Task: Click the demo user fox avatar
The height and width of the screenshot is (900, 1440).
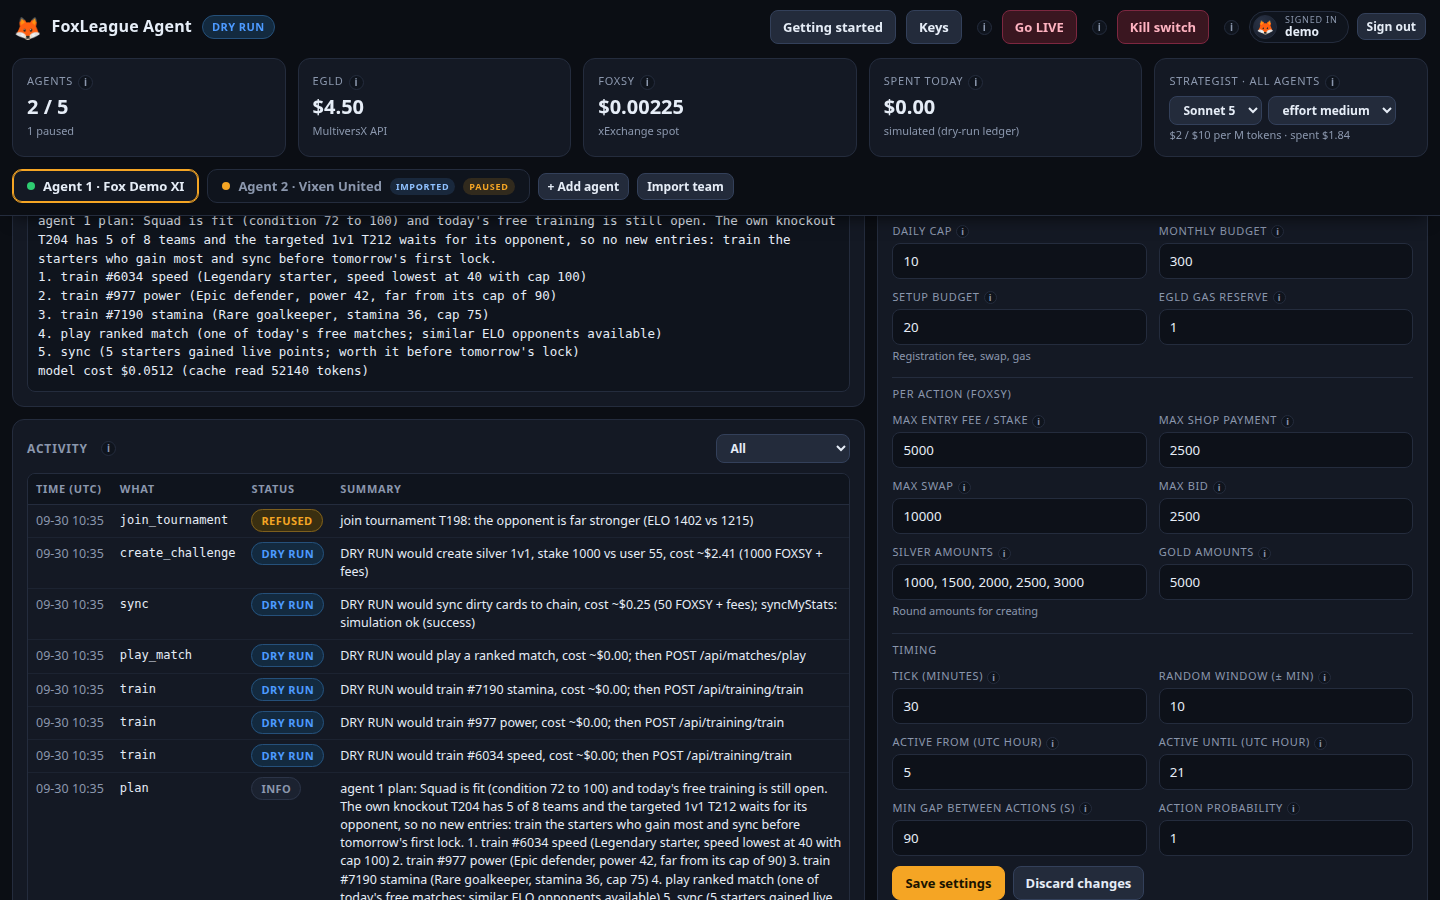Action: [x=1266, y=27]
